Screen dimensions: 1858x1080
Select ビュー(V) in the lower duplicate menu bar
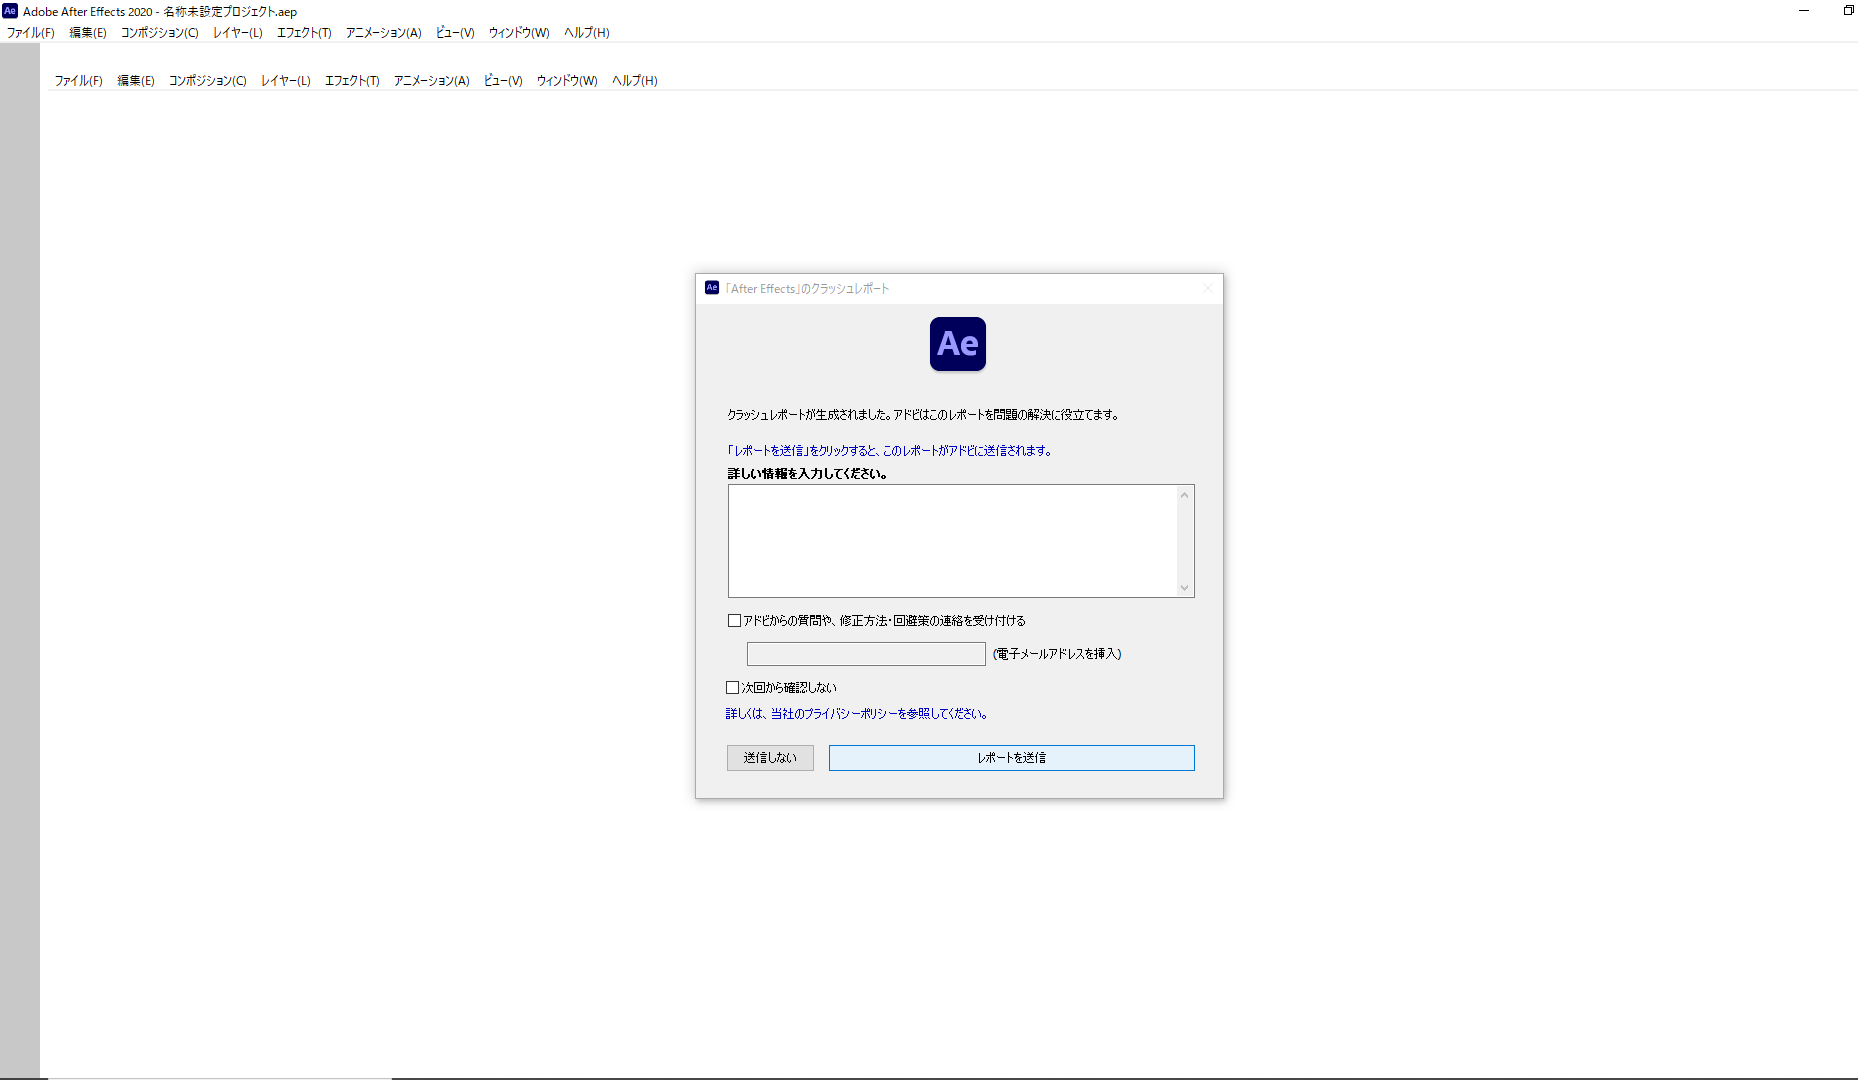(503, 81)
